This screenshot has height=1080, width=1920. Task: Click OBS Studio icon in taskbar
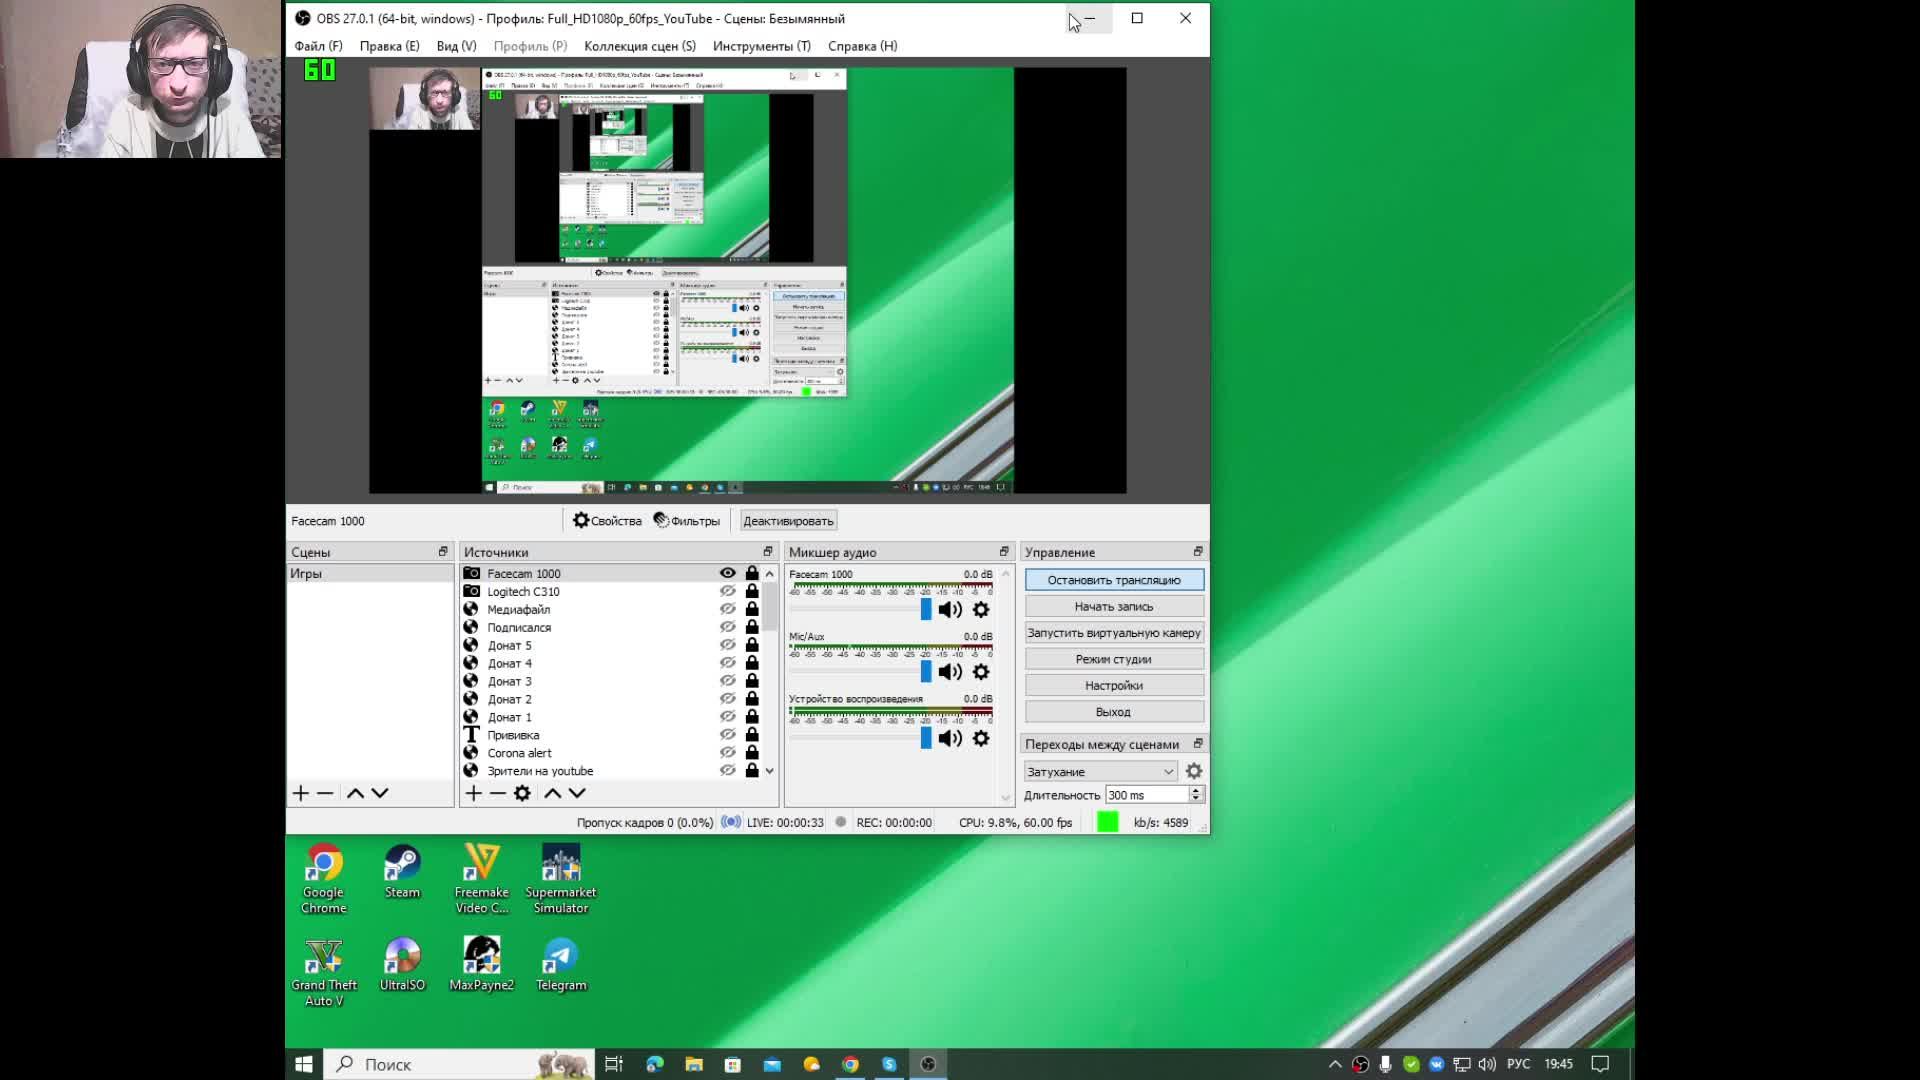pos(928,1064)
